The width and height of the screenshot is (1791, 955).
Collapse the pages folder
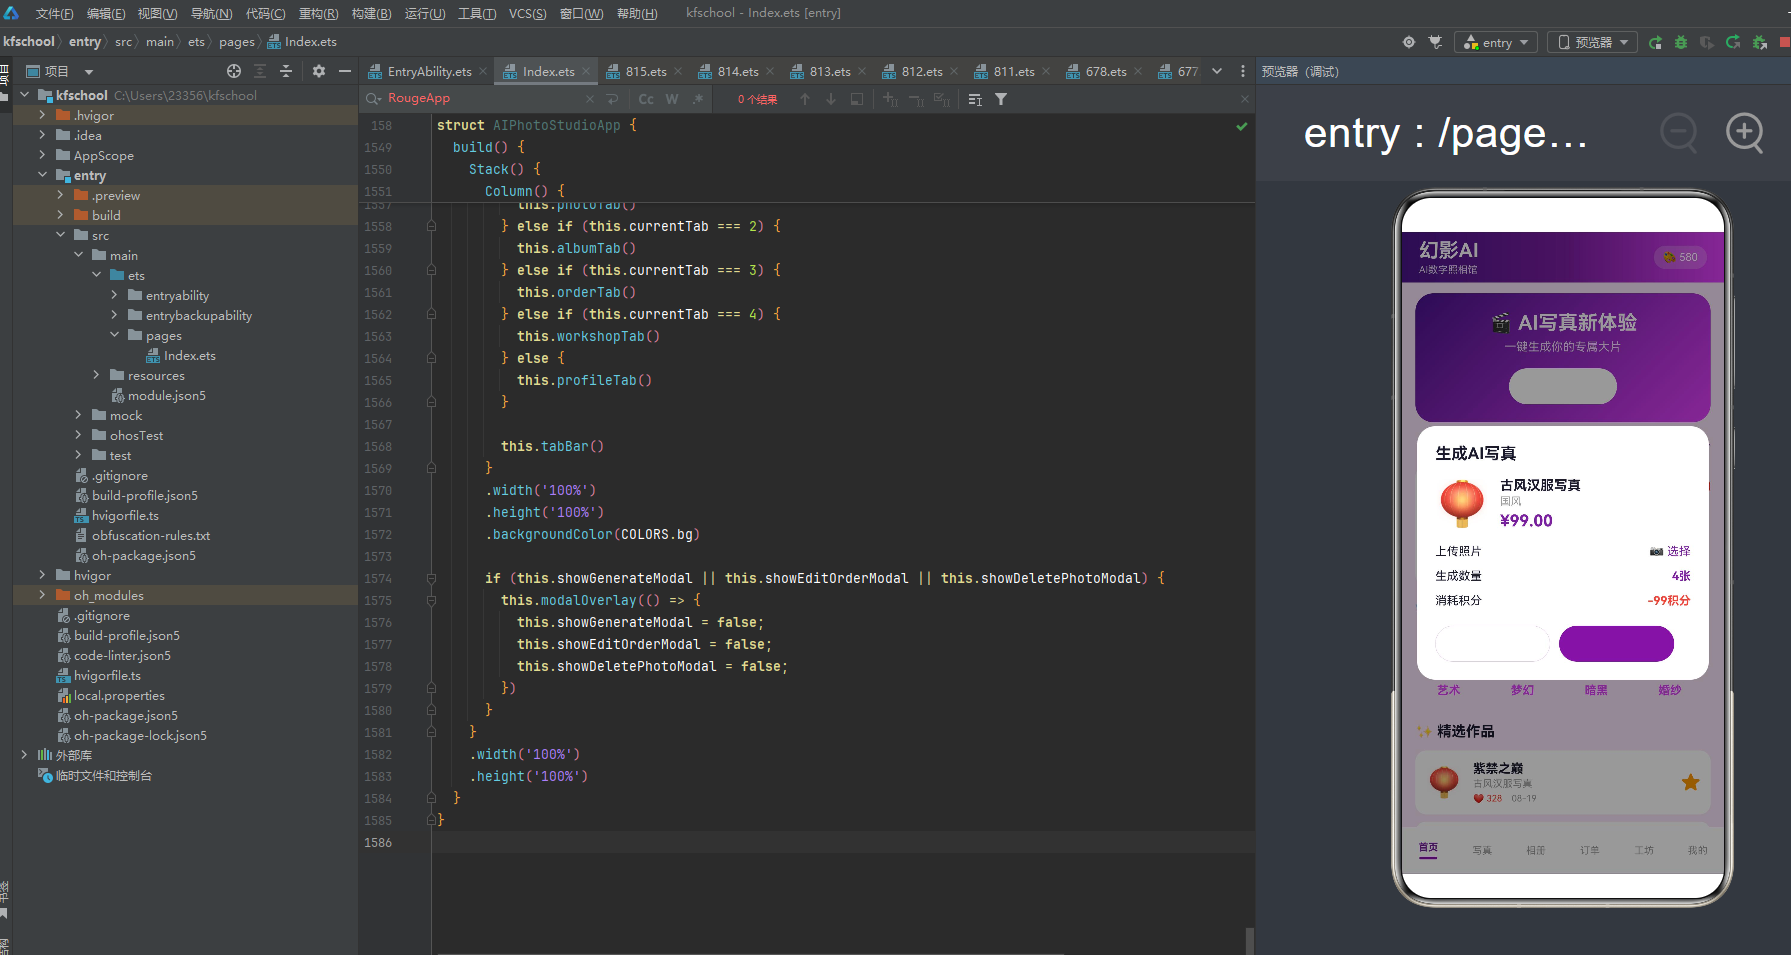(114, 335)
